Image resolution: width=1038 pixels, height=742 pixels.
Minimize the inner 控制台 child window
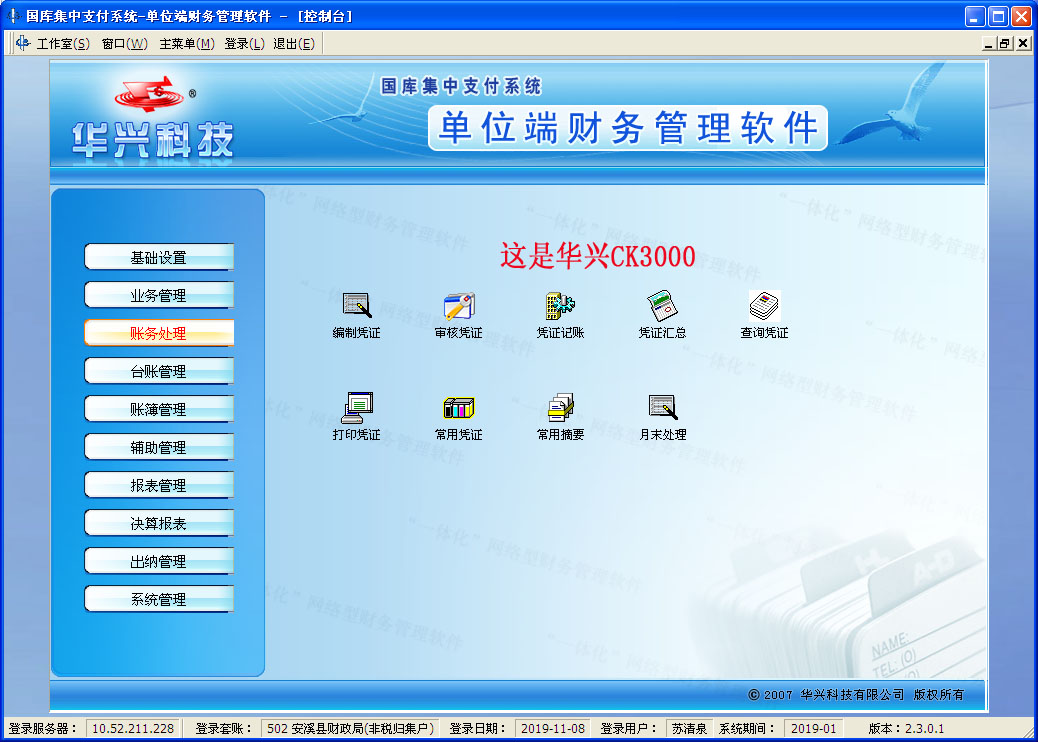(988, 44)
